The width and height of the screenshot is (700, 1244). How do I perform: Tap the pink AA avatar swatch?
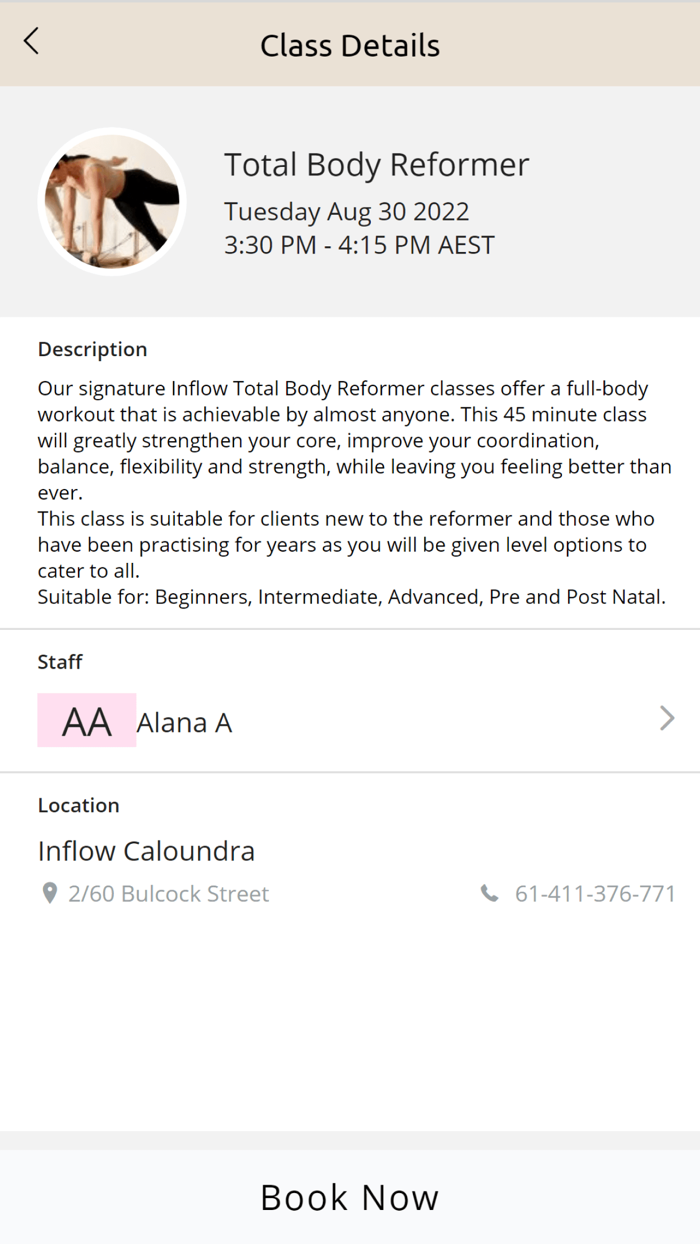click(x=86, y=719)
